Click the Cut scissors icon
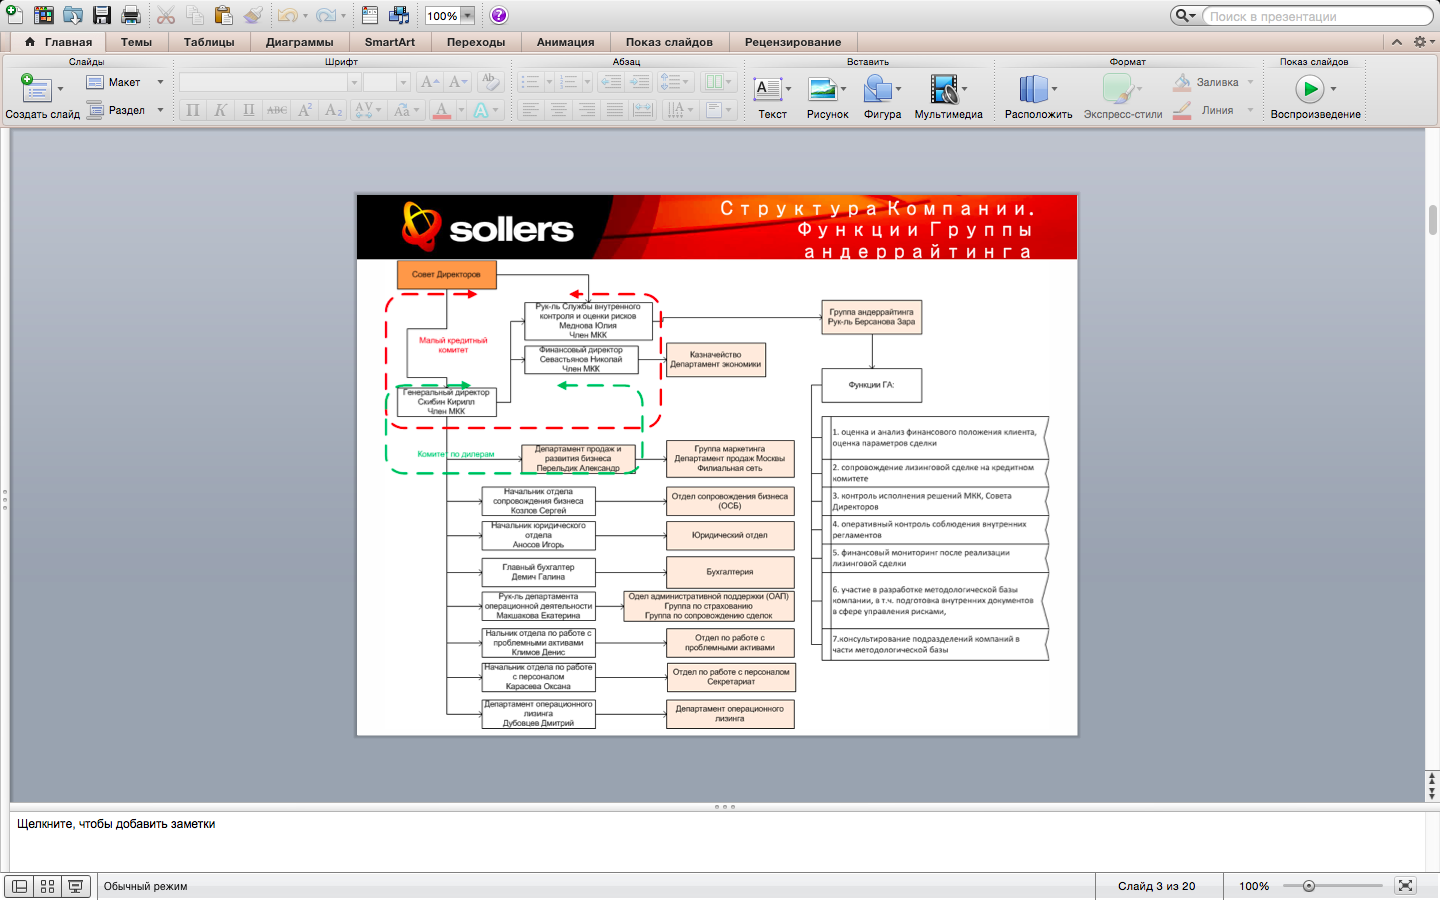This screenshot has height=900, width=1440. (166, 15)
